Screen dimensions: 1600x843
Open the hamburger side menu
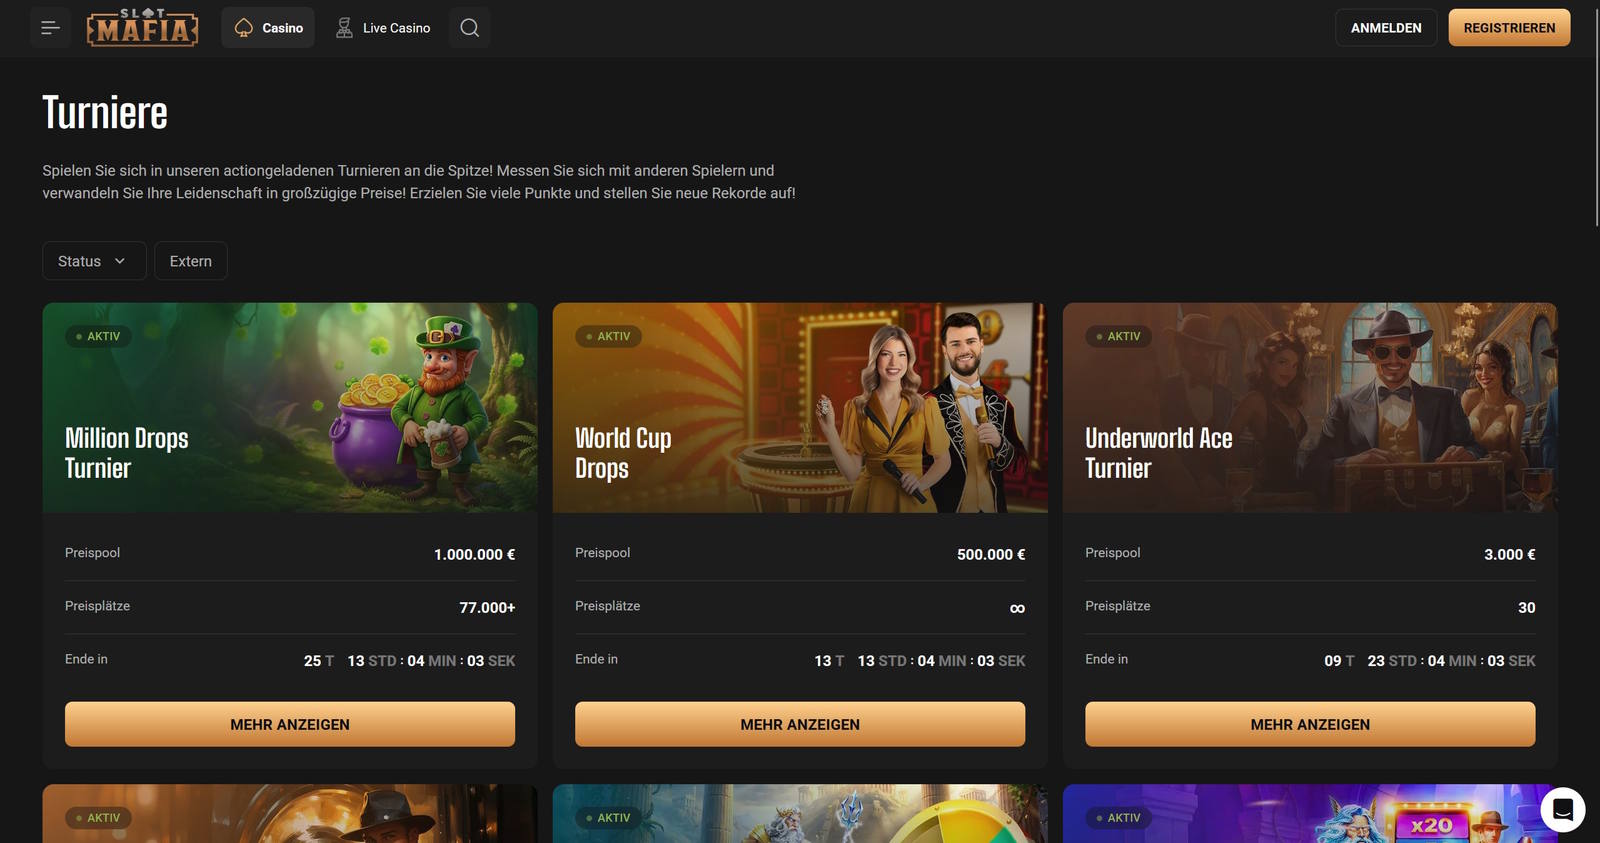point(50,28)
